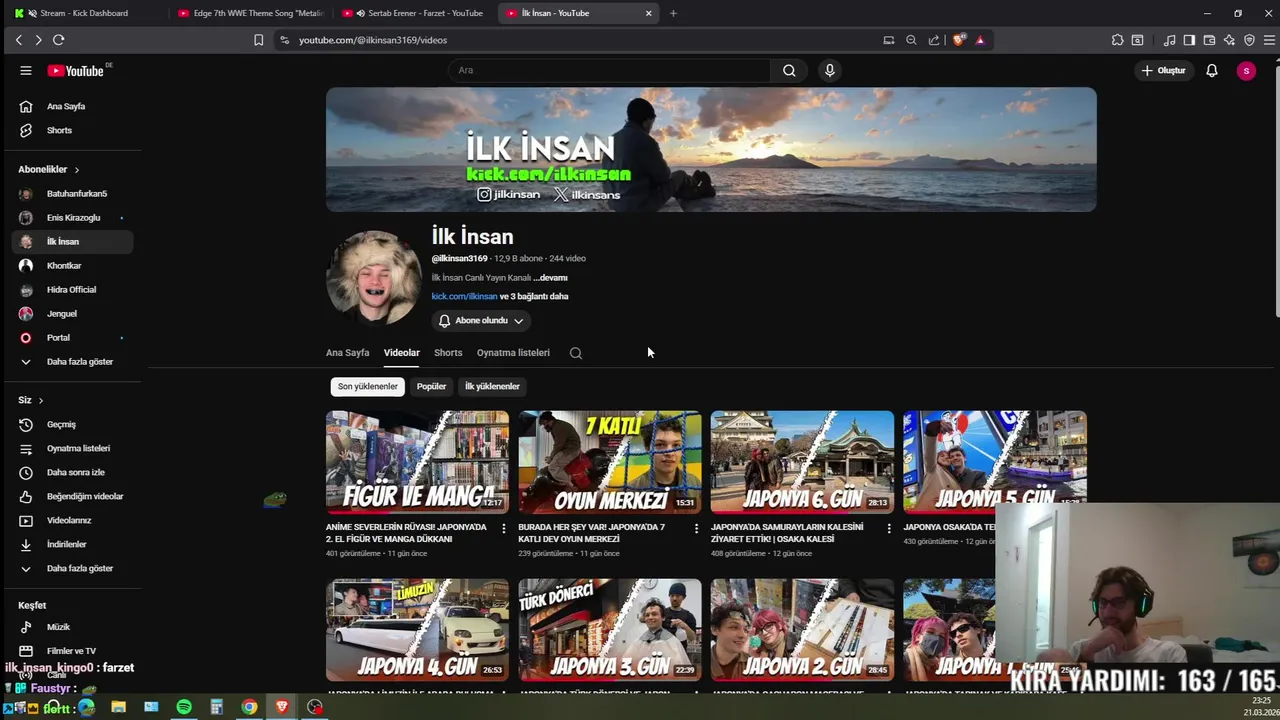This screenshot has width=1280, height=720.
Task: Search within the channel using magnifier icon
Action: (x=576, y=353)
